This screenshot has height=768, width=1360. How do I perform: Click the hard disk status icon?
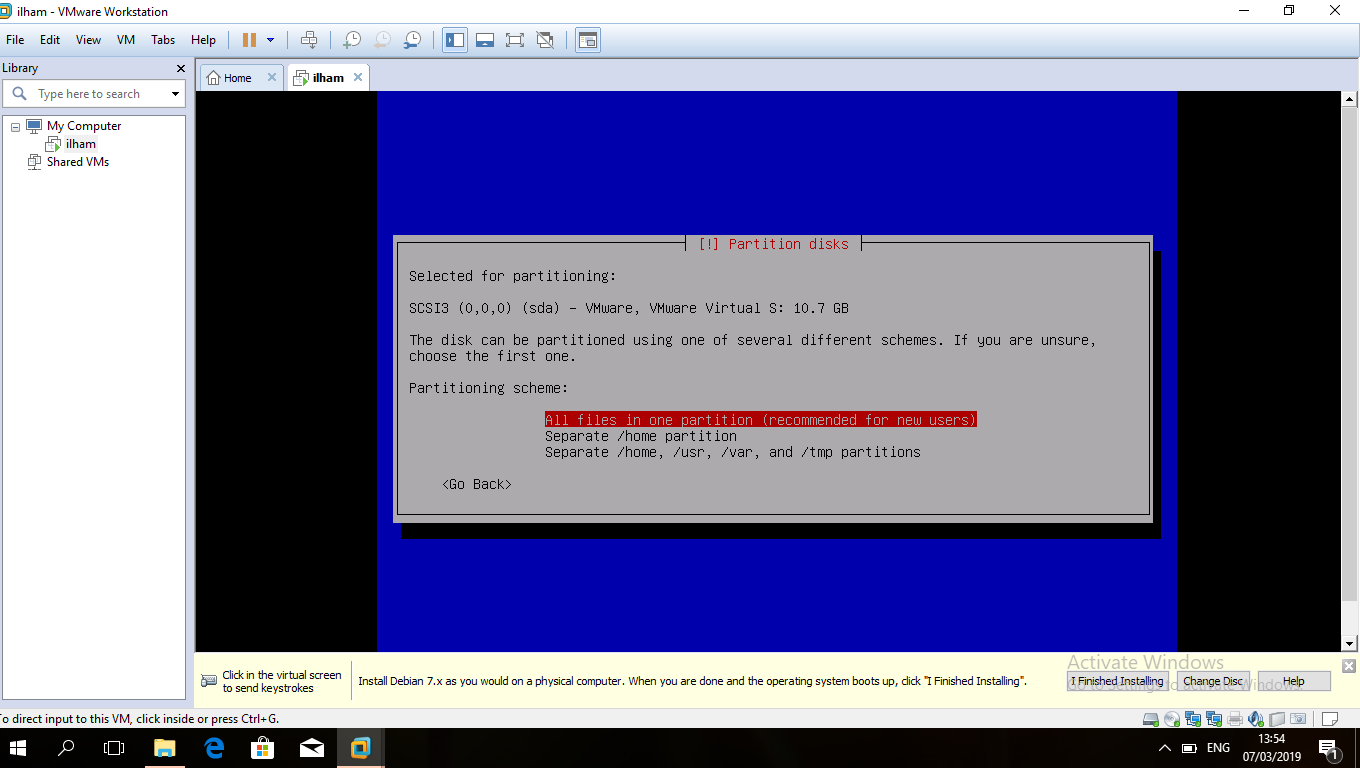pos(1151,718)
